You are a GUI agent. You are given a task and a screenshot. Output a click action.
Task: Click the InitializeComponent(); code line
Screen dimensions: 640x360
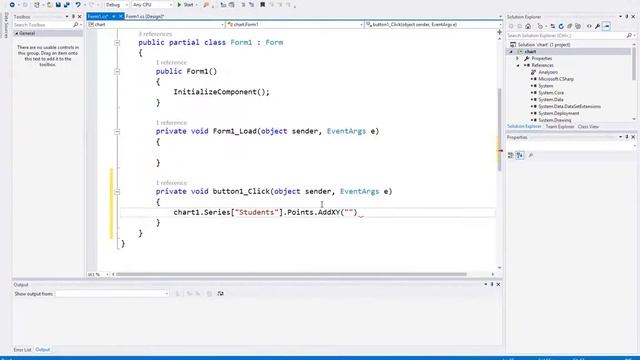222,92
